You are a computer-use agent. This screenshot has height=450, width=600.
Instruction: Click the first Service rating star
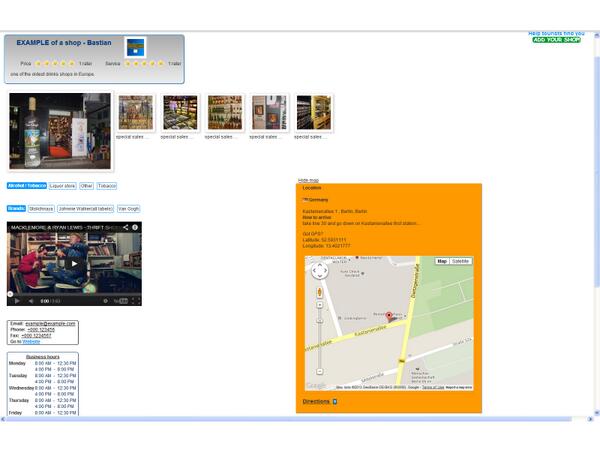[x=127, y=64]
